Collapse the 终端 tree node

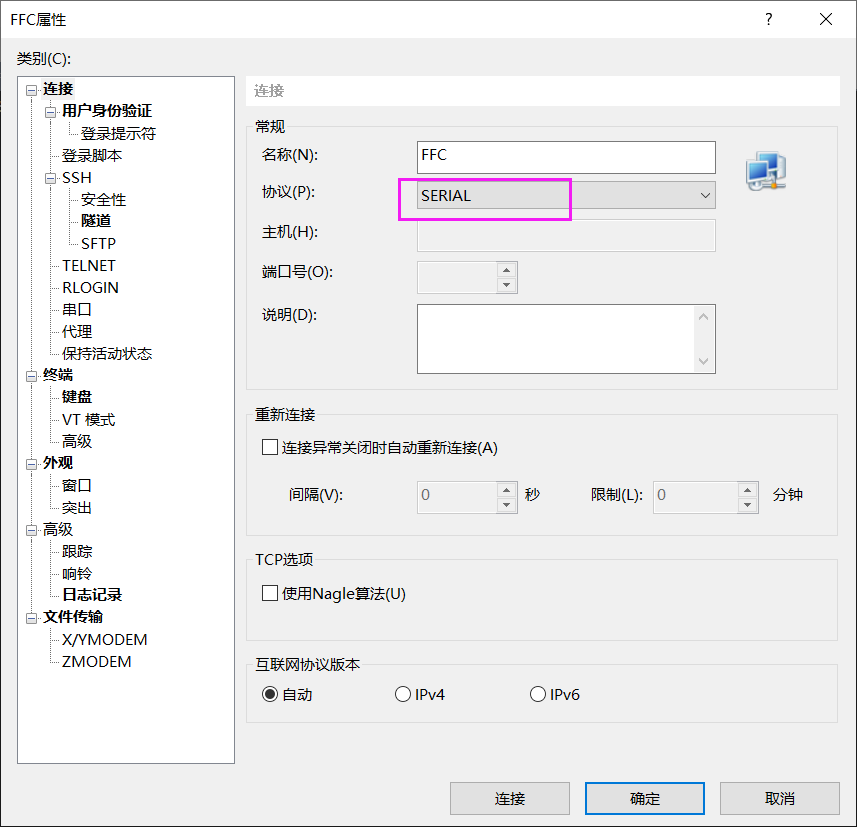(32, 376)
